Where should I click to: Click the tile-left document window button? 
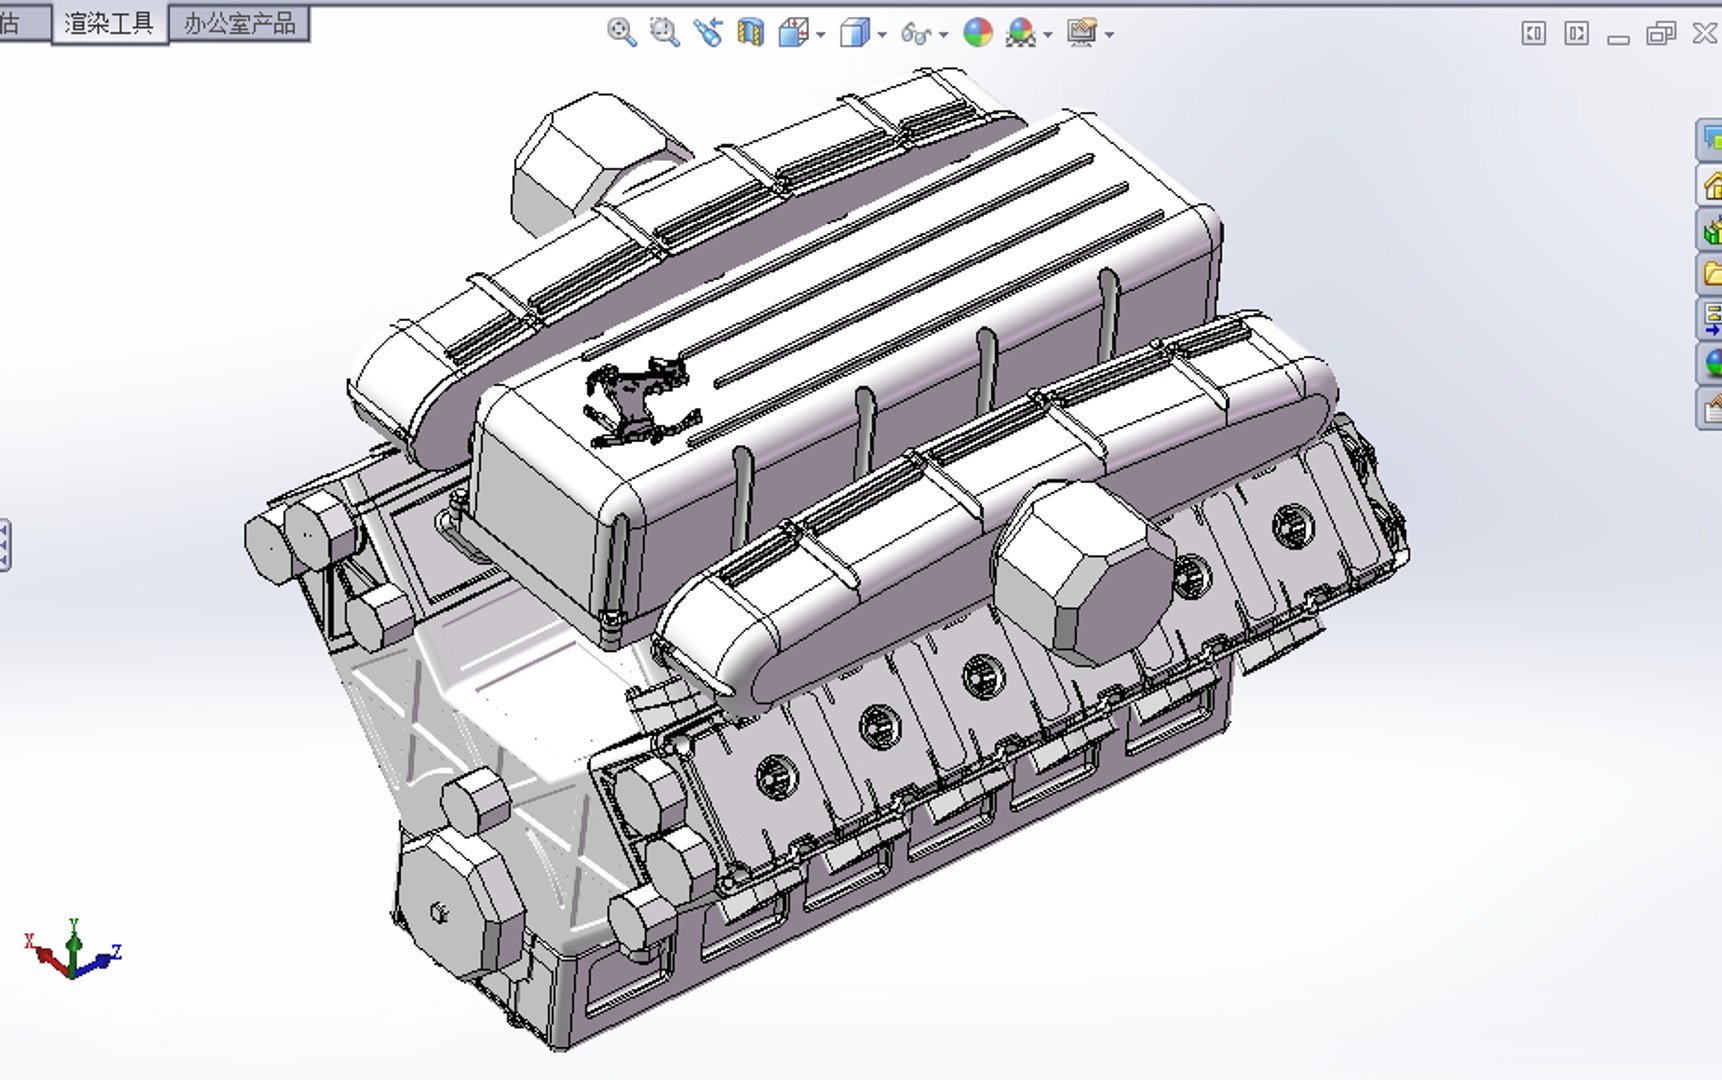[1533, 34]
